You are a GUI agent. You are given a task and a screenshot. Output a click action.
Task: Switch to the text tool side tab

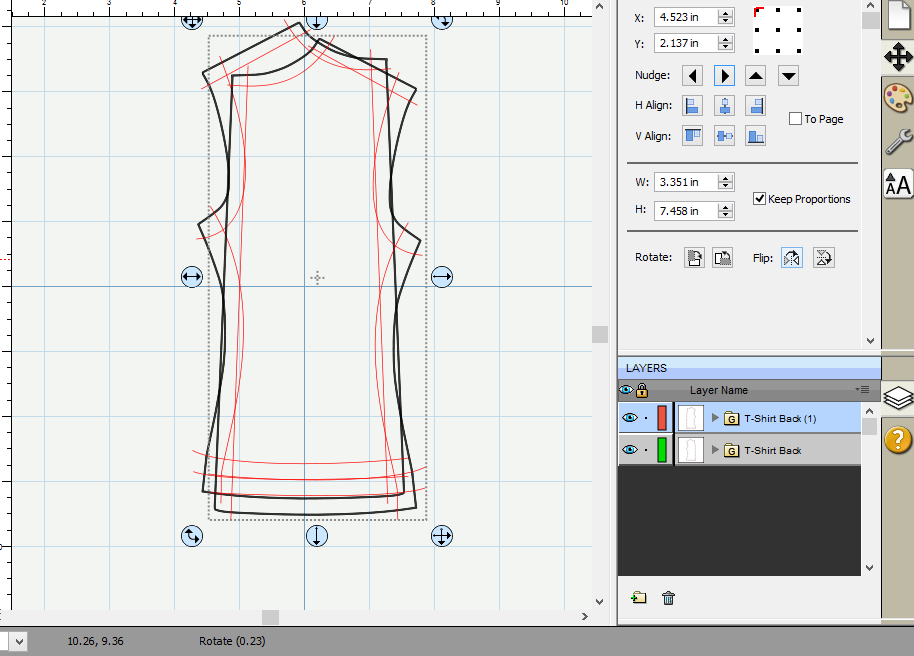898,184
